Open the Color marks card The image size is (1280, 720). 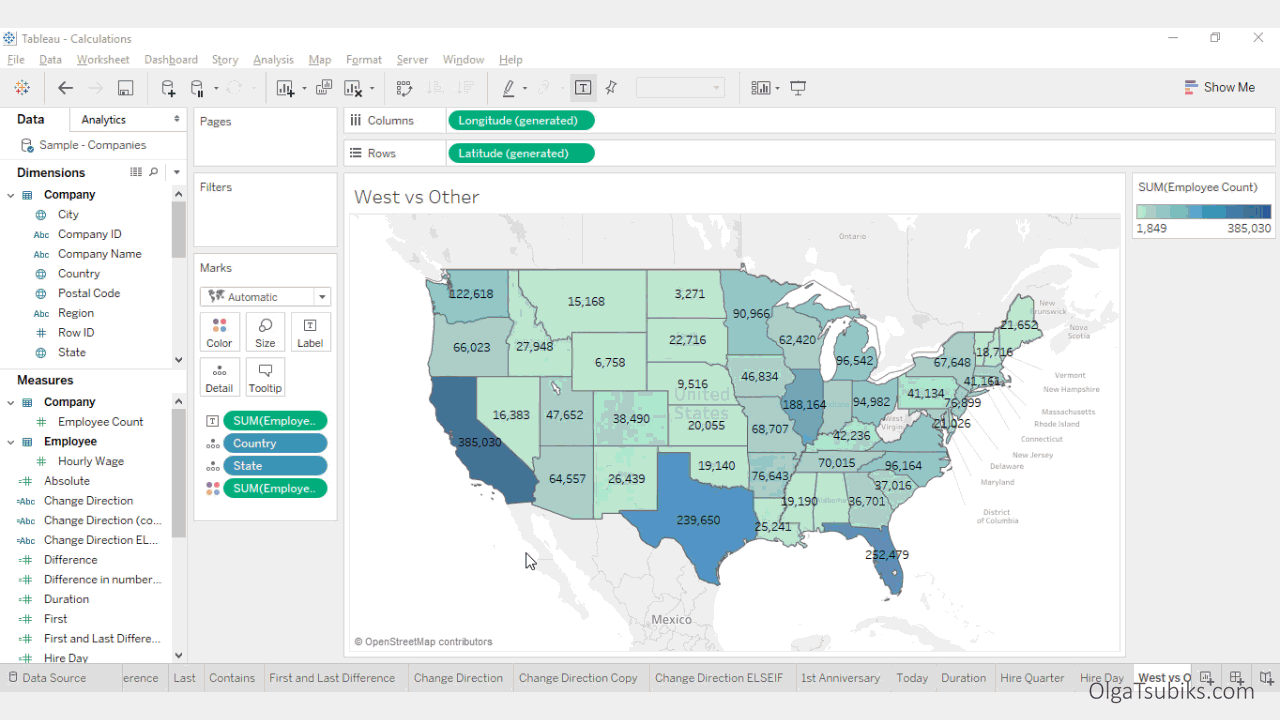(x=219, y=331)
